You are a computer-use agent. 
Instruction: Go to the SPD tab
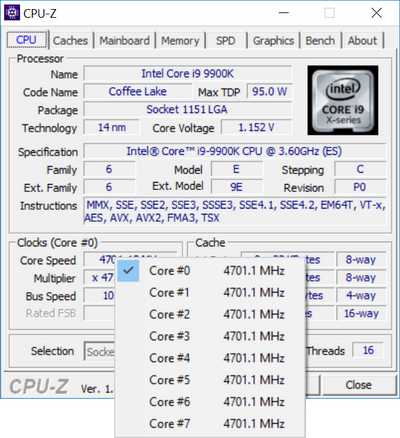coord(226,41)
